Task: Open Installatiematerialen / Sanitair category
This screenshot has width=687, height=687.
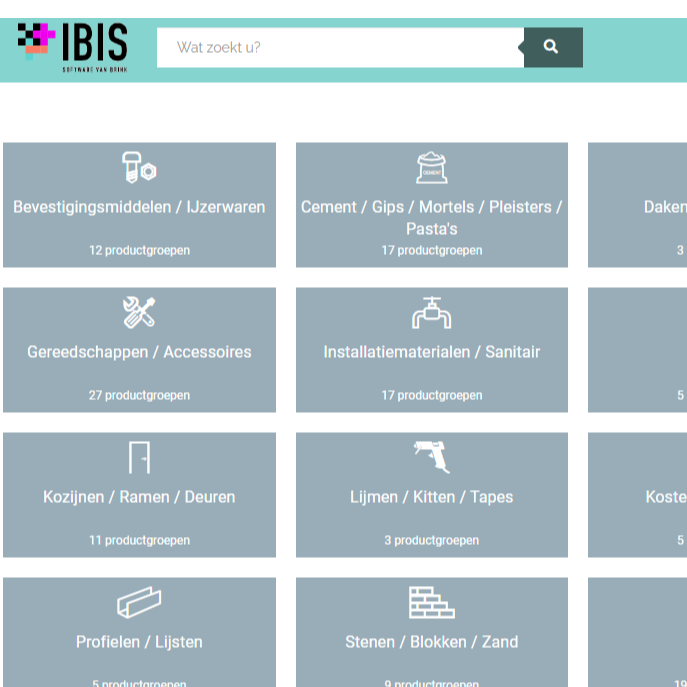Action: pos(432,350)
